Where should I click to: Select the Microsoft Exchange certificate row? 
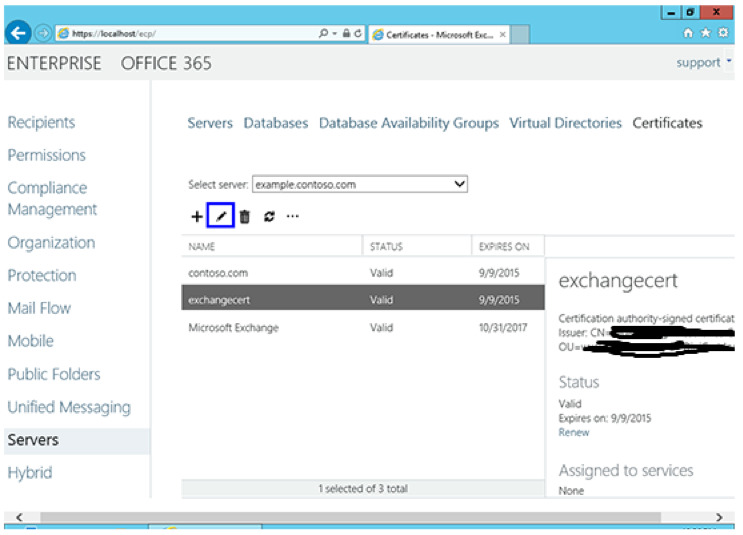362,327
